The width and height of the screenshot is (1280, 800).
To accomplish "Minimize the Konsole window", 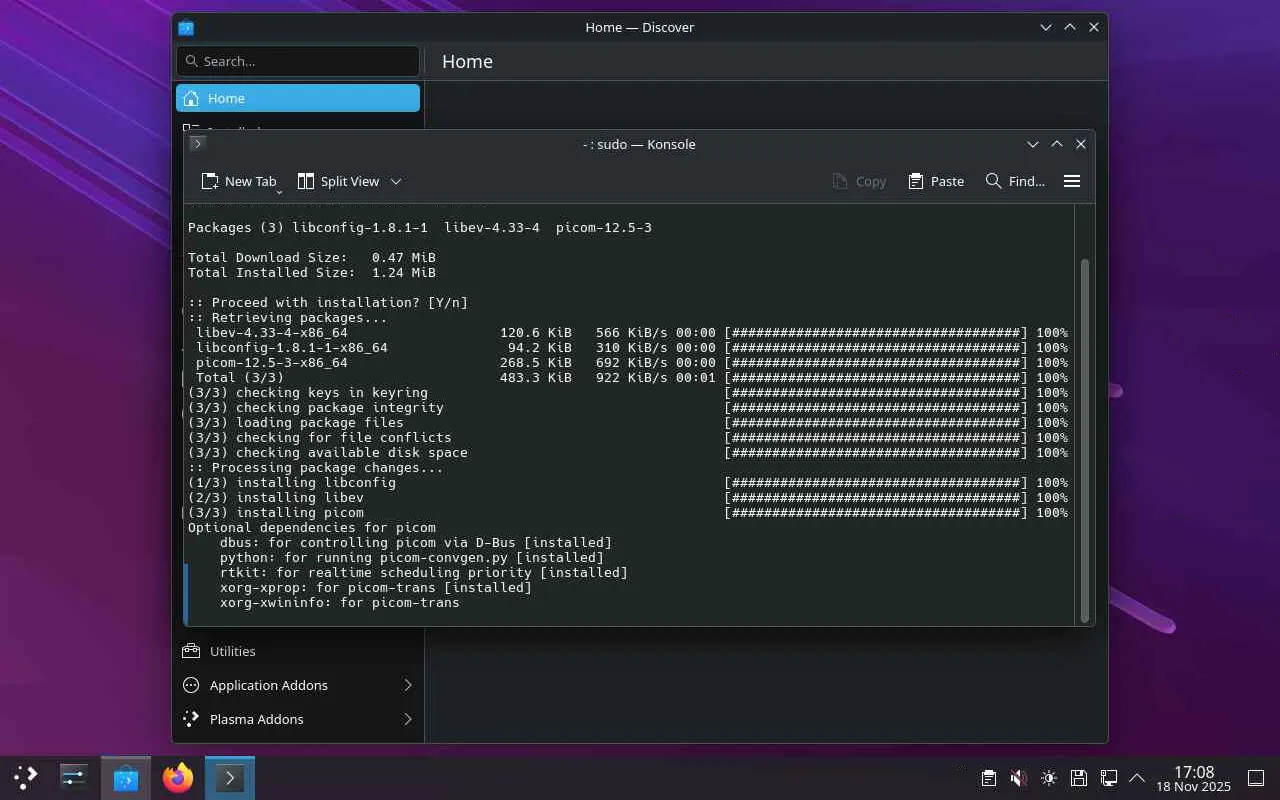I will click(1033, 144).
